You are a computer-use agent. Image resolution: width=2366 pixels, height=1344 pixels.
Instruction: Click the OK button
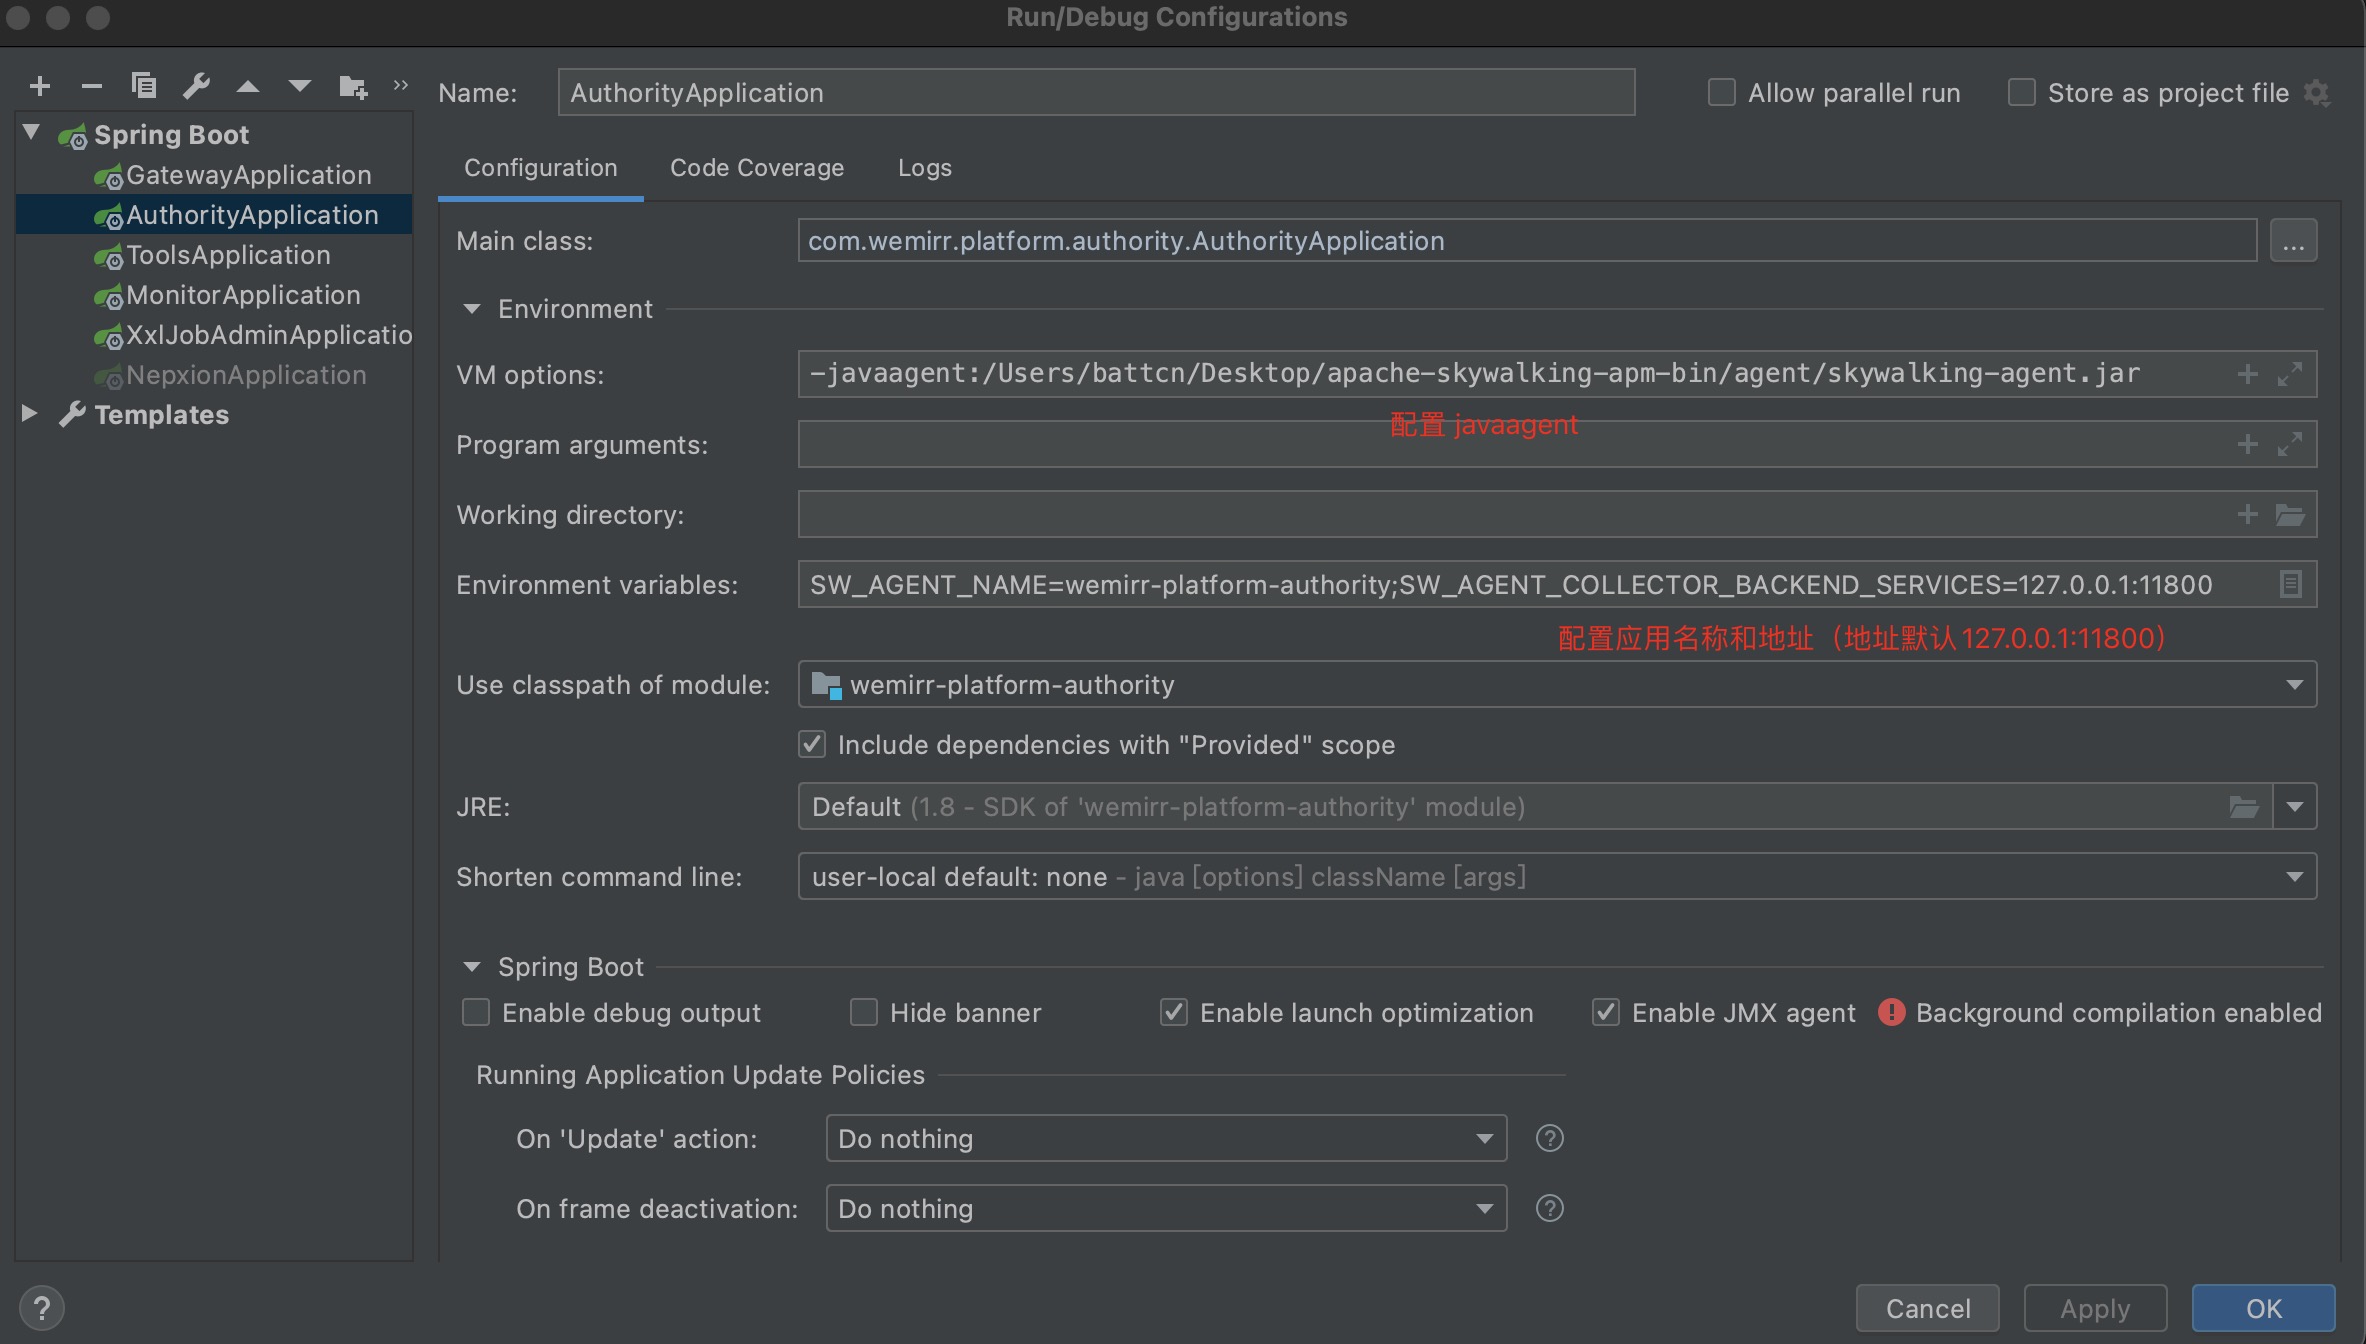coord(2263,1308)
